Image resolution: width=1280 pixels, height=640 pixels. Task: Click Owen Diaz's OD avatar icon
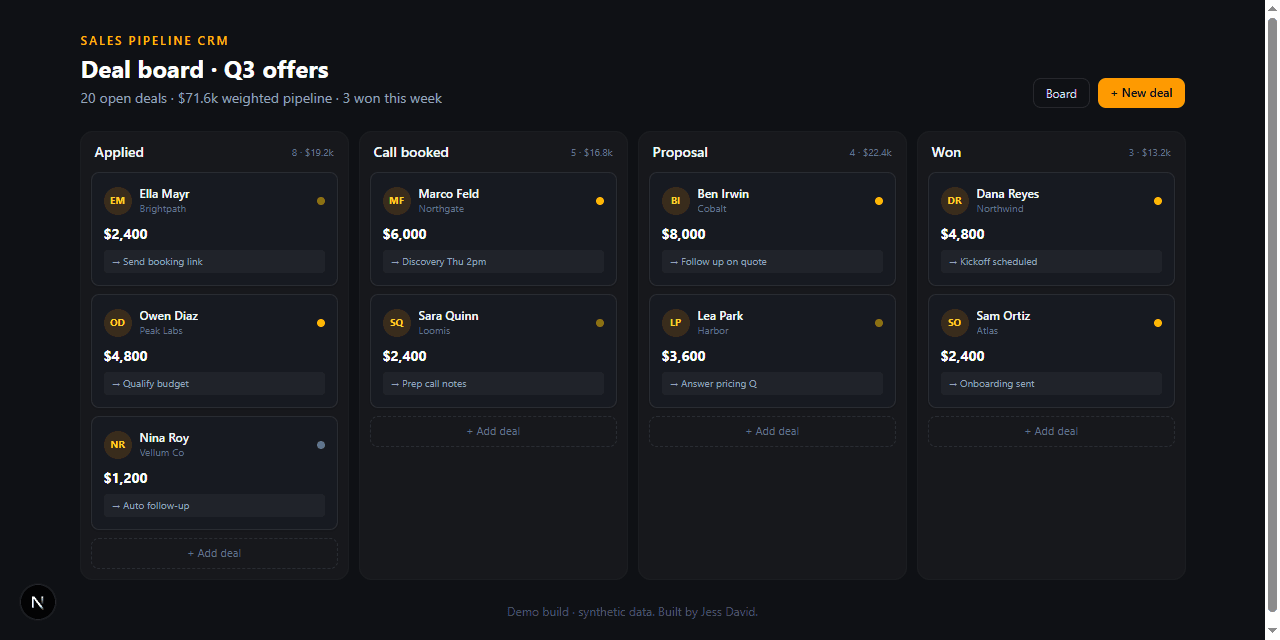(118, 323)
